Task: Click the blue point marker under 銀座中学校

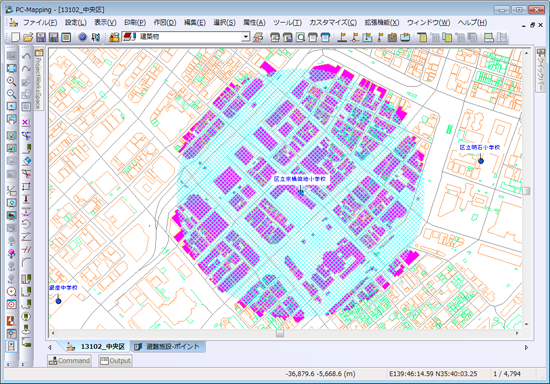Action: [x=59, y=301]
